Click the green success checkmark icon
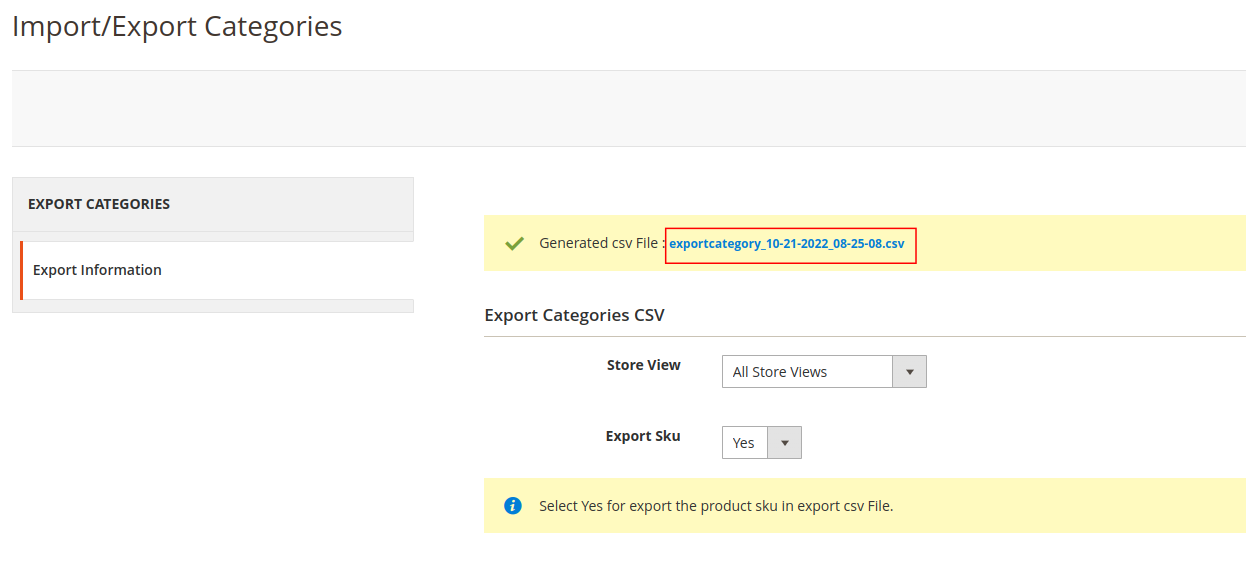 tap(514, 243)
